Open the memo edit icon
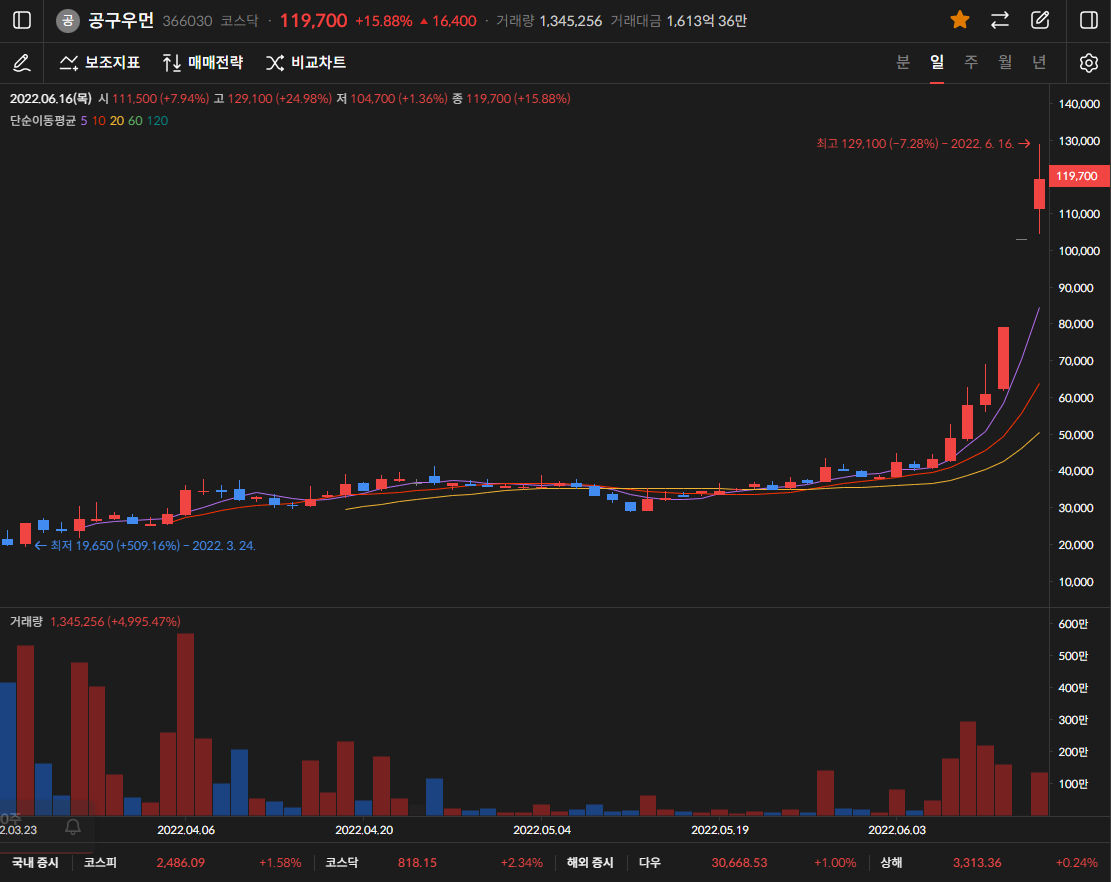The width and height of the screenshot is (1111, 882). (1039, 21)
